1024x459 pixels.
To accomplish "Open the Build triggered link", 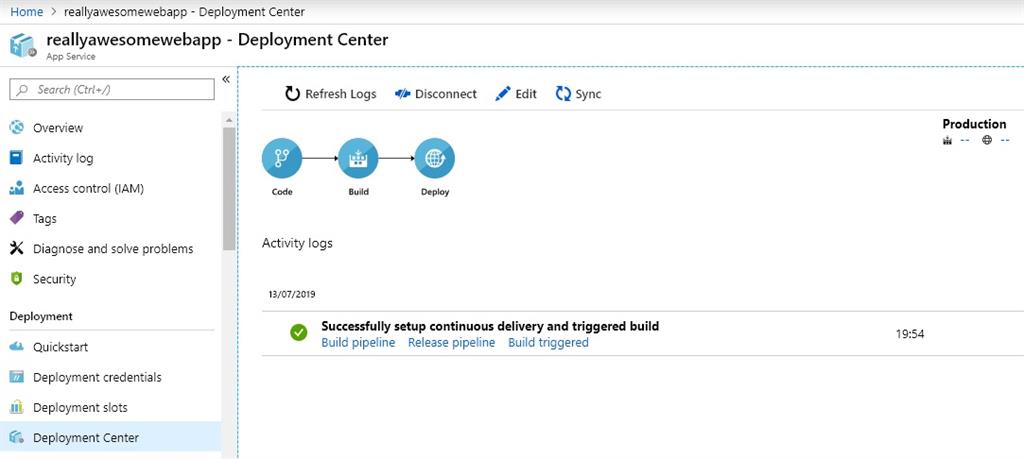I will tap(549, 342).
